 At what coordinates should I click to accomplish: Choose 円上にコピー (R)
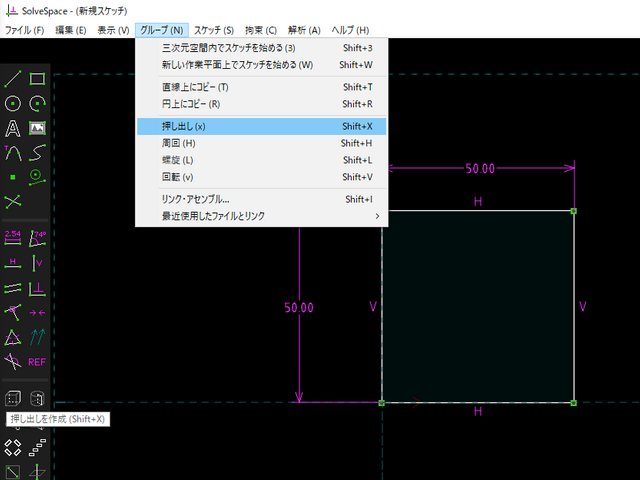tap(261, 104)
